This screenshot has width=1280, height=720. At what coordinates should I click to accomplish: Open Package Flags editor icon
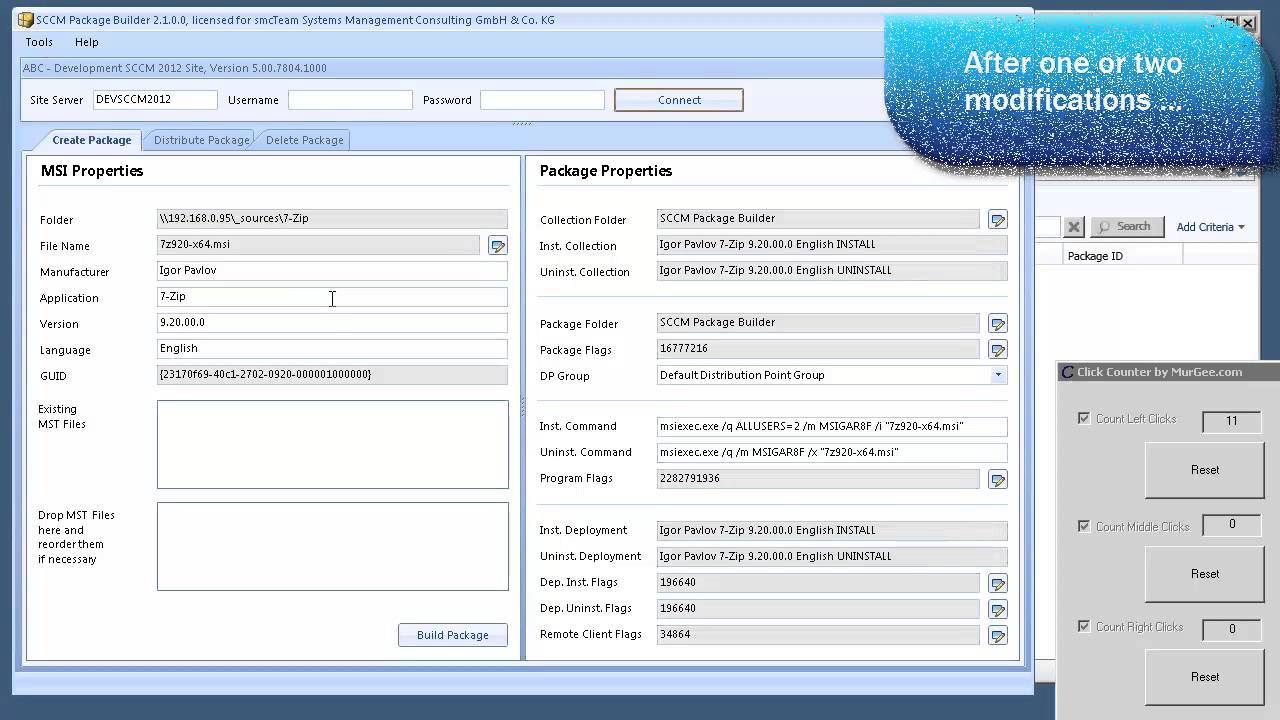(997, 349)
